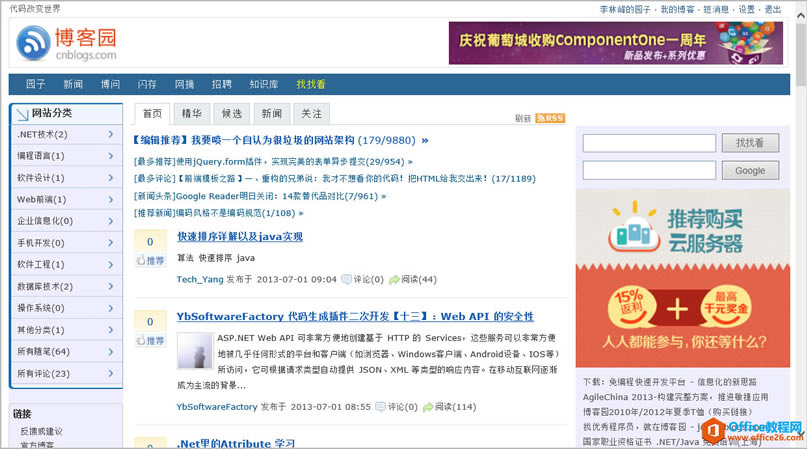Screen dimensions: 807x449
Task: Open 博问 in the navigation bar
Action: 110,84
